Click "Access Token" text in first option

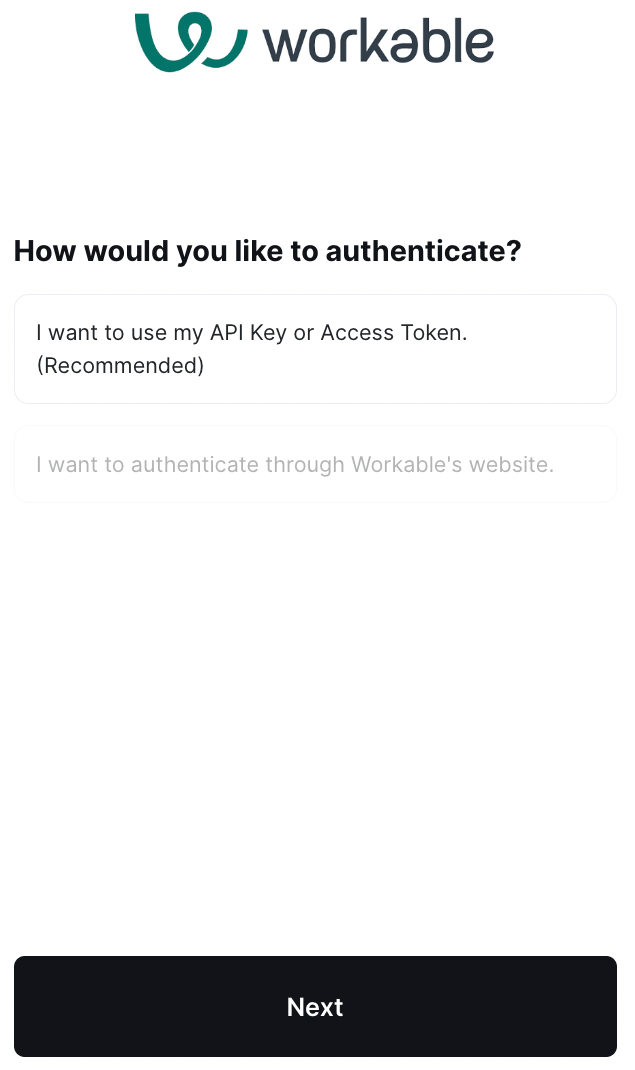pos(394,332)
